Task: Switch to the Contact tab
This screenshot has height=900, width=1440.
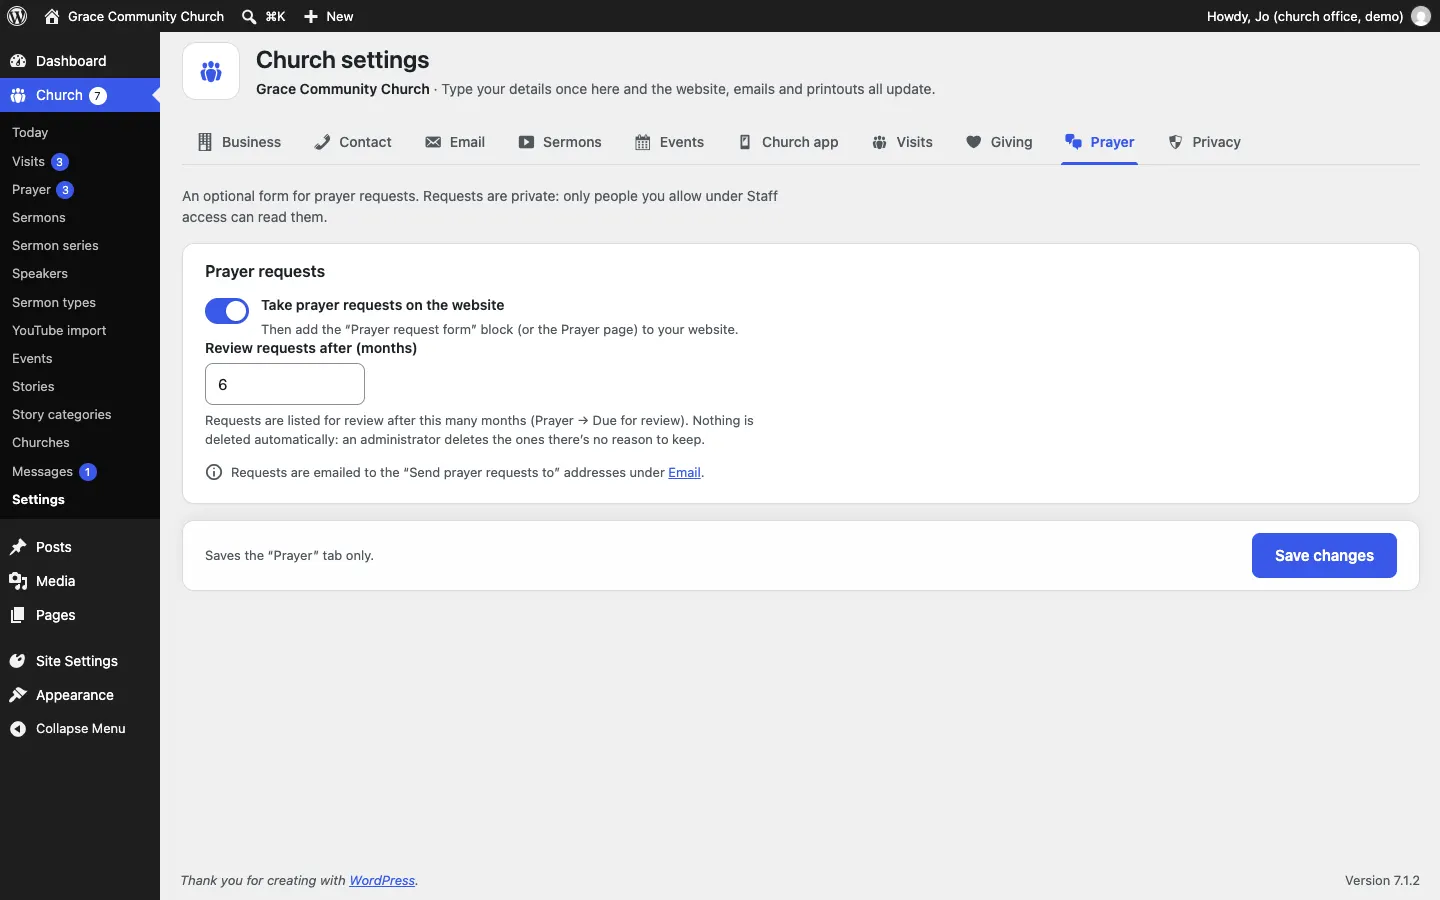Action: [x=353, y=142]
